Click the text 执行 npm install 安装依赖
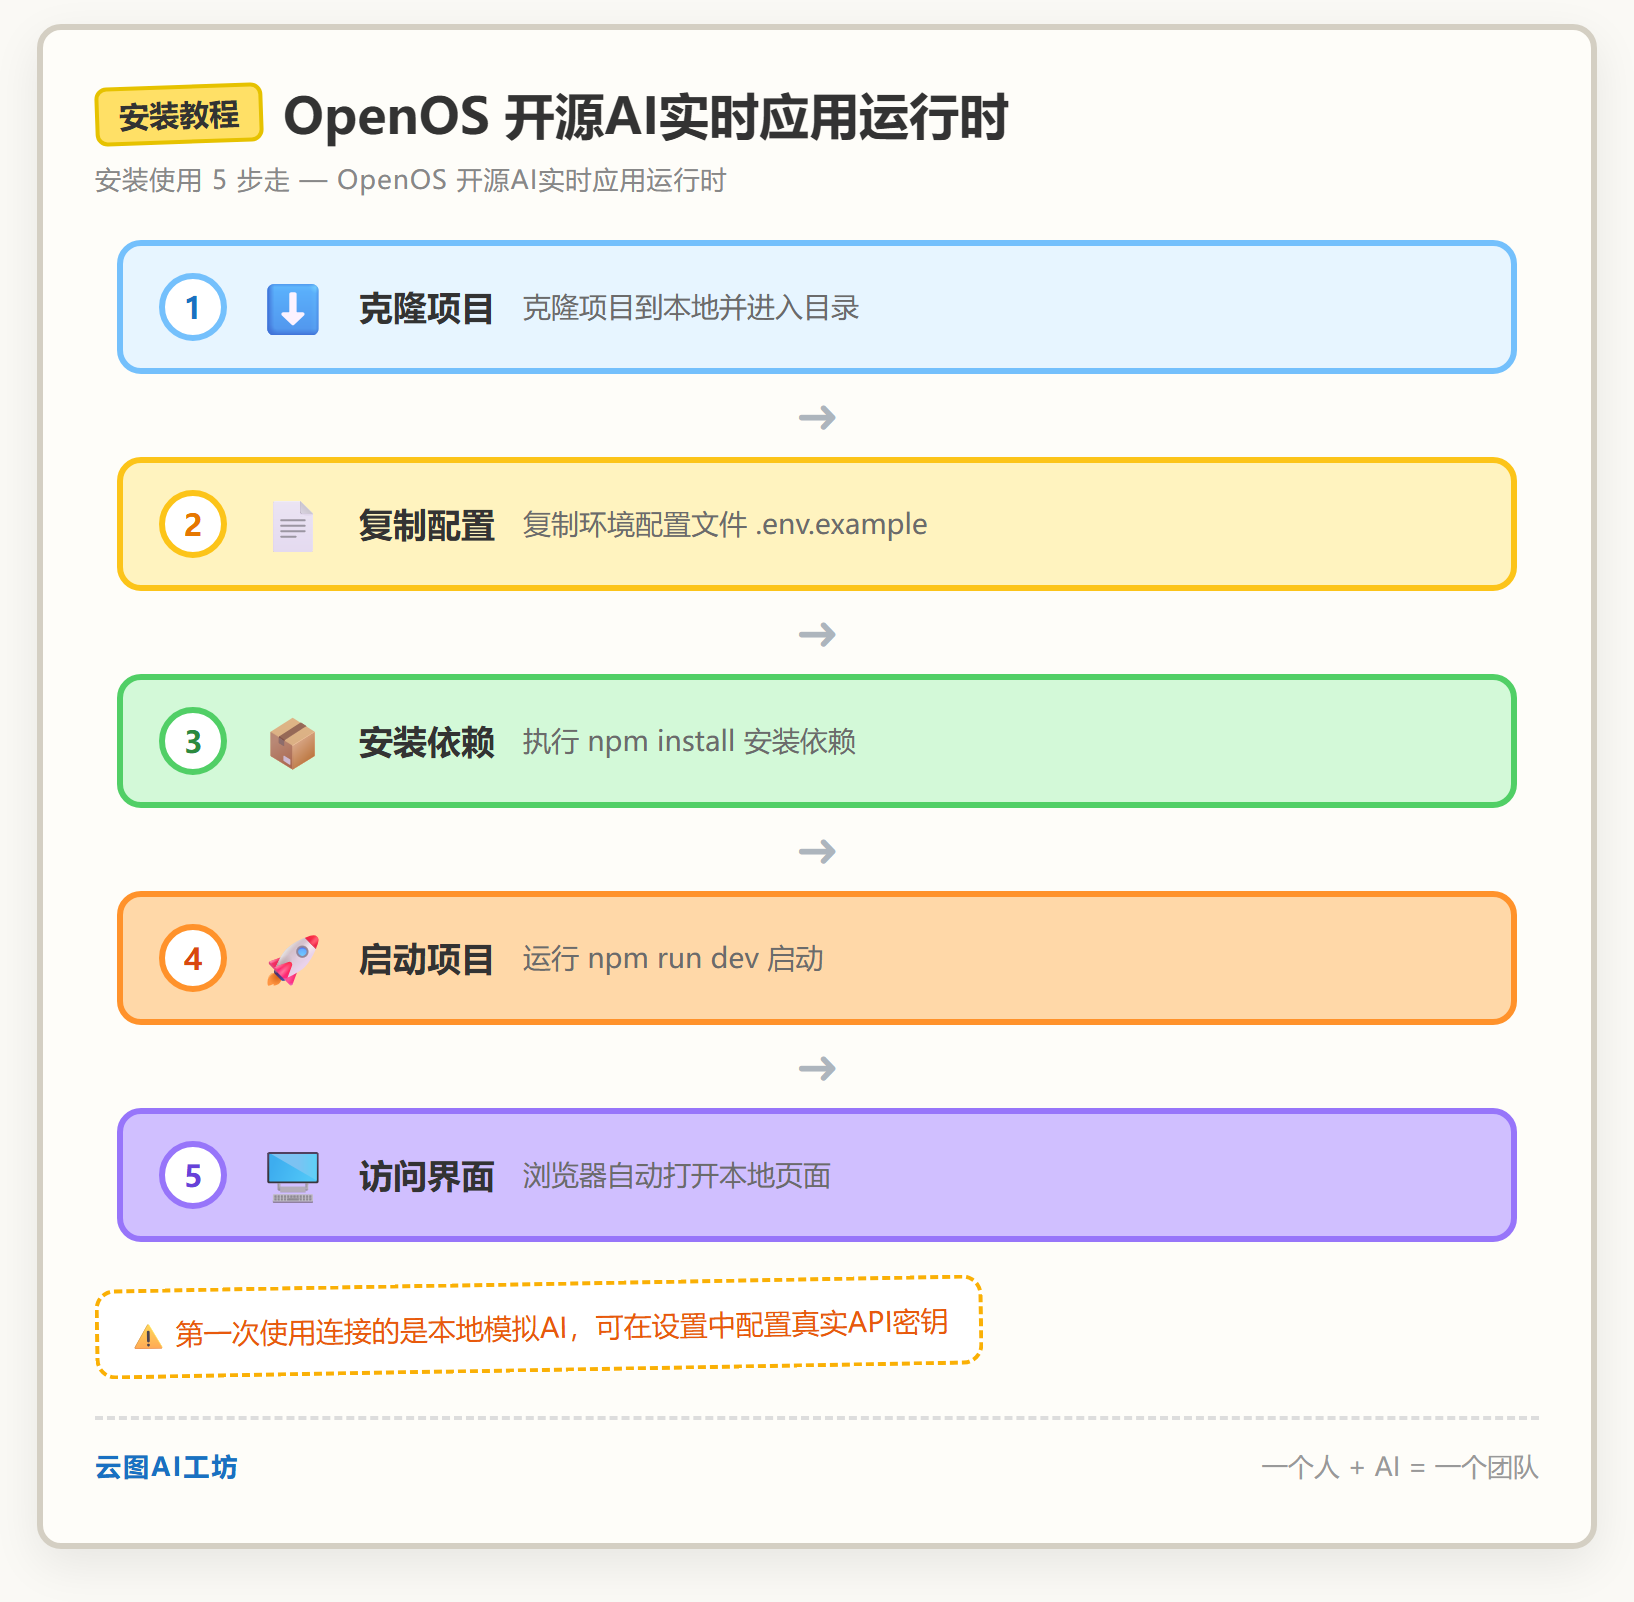 689,741
